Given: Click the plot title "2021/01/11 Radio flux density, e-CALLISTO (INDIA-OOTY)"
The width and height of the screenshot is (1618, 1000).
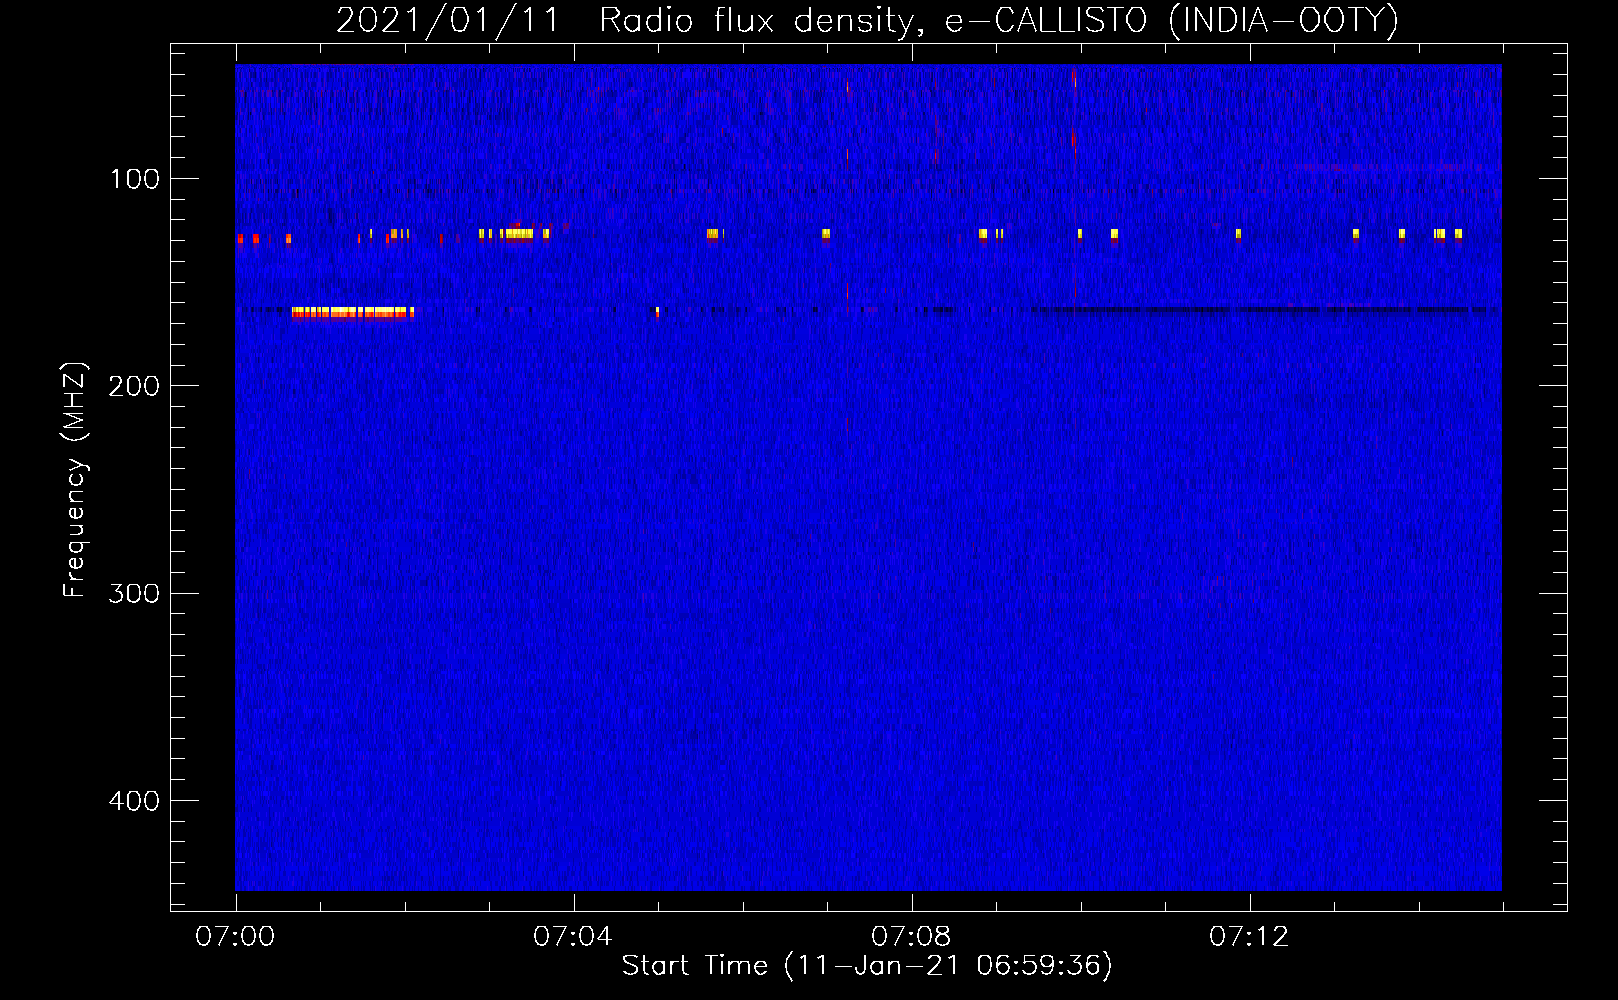Looking at the screenshot, I should pos(867,20).
